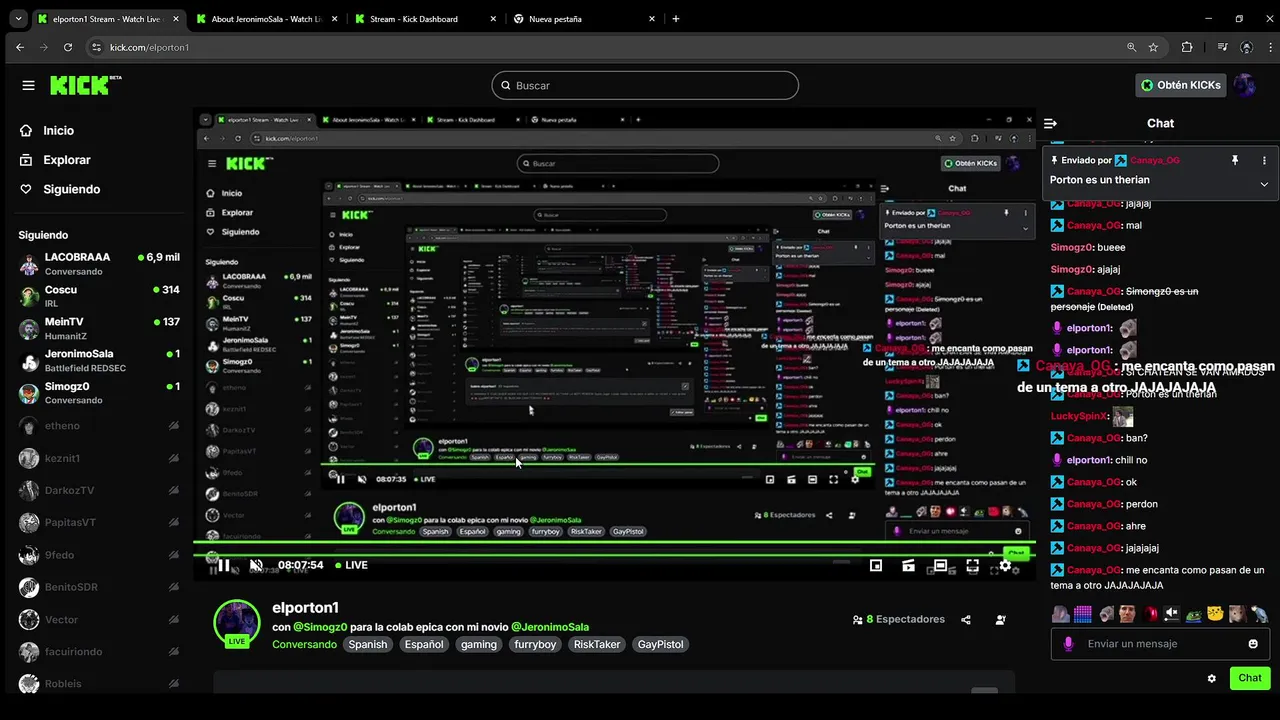Pick green frog emote in emote row
The height and width of the screenshot is (720, 1280).
(x=1194, y=613)
